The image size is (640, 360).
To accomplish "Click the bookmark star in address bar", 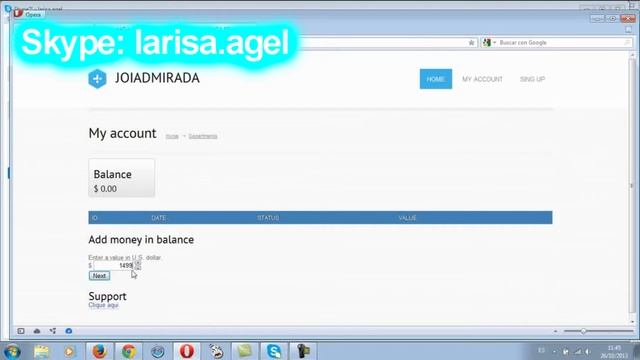I will (471, 42).
